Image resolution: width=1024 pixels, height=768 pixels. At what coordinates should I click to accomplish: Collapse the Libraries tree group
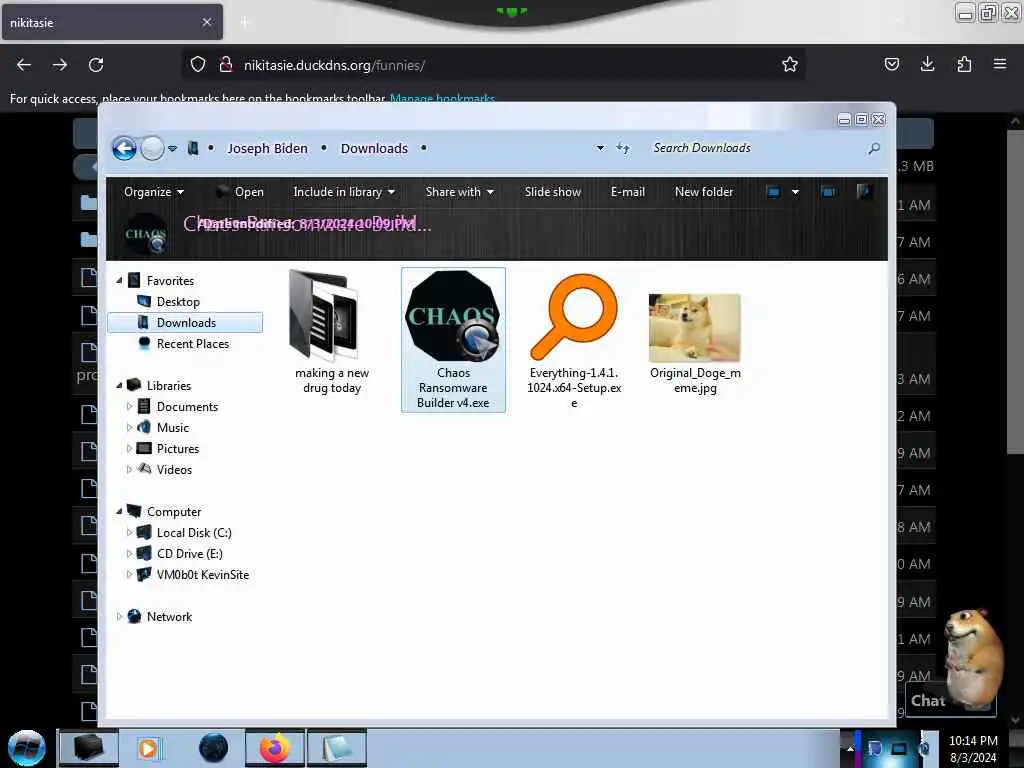click(x=120, y=386)
